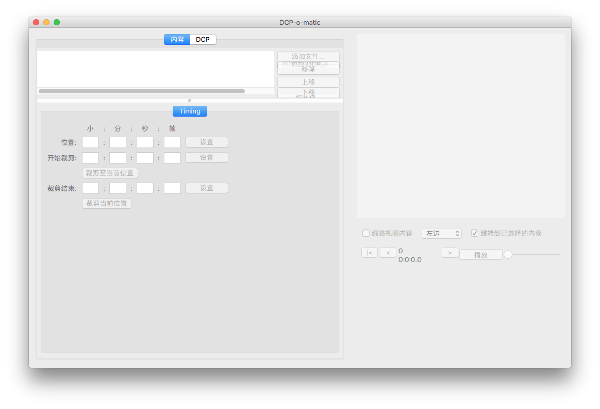Click the 0:0:0.0 timecode readout
600x409 pixels.
[410, 259]
